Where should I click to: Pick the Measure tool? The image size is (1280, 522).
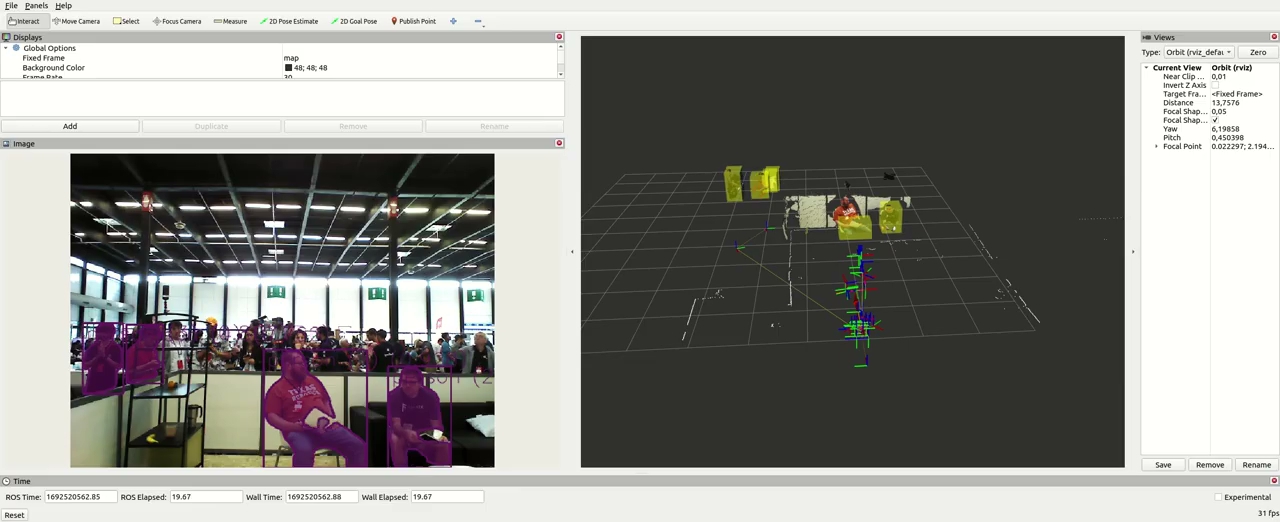[230, 21]
